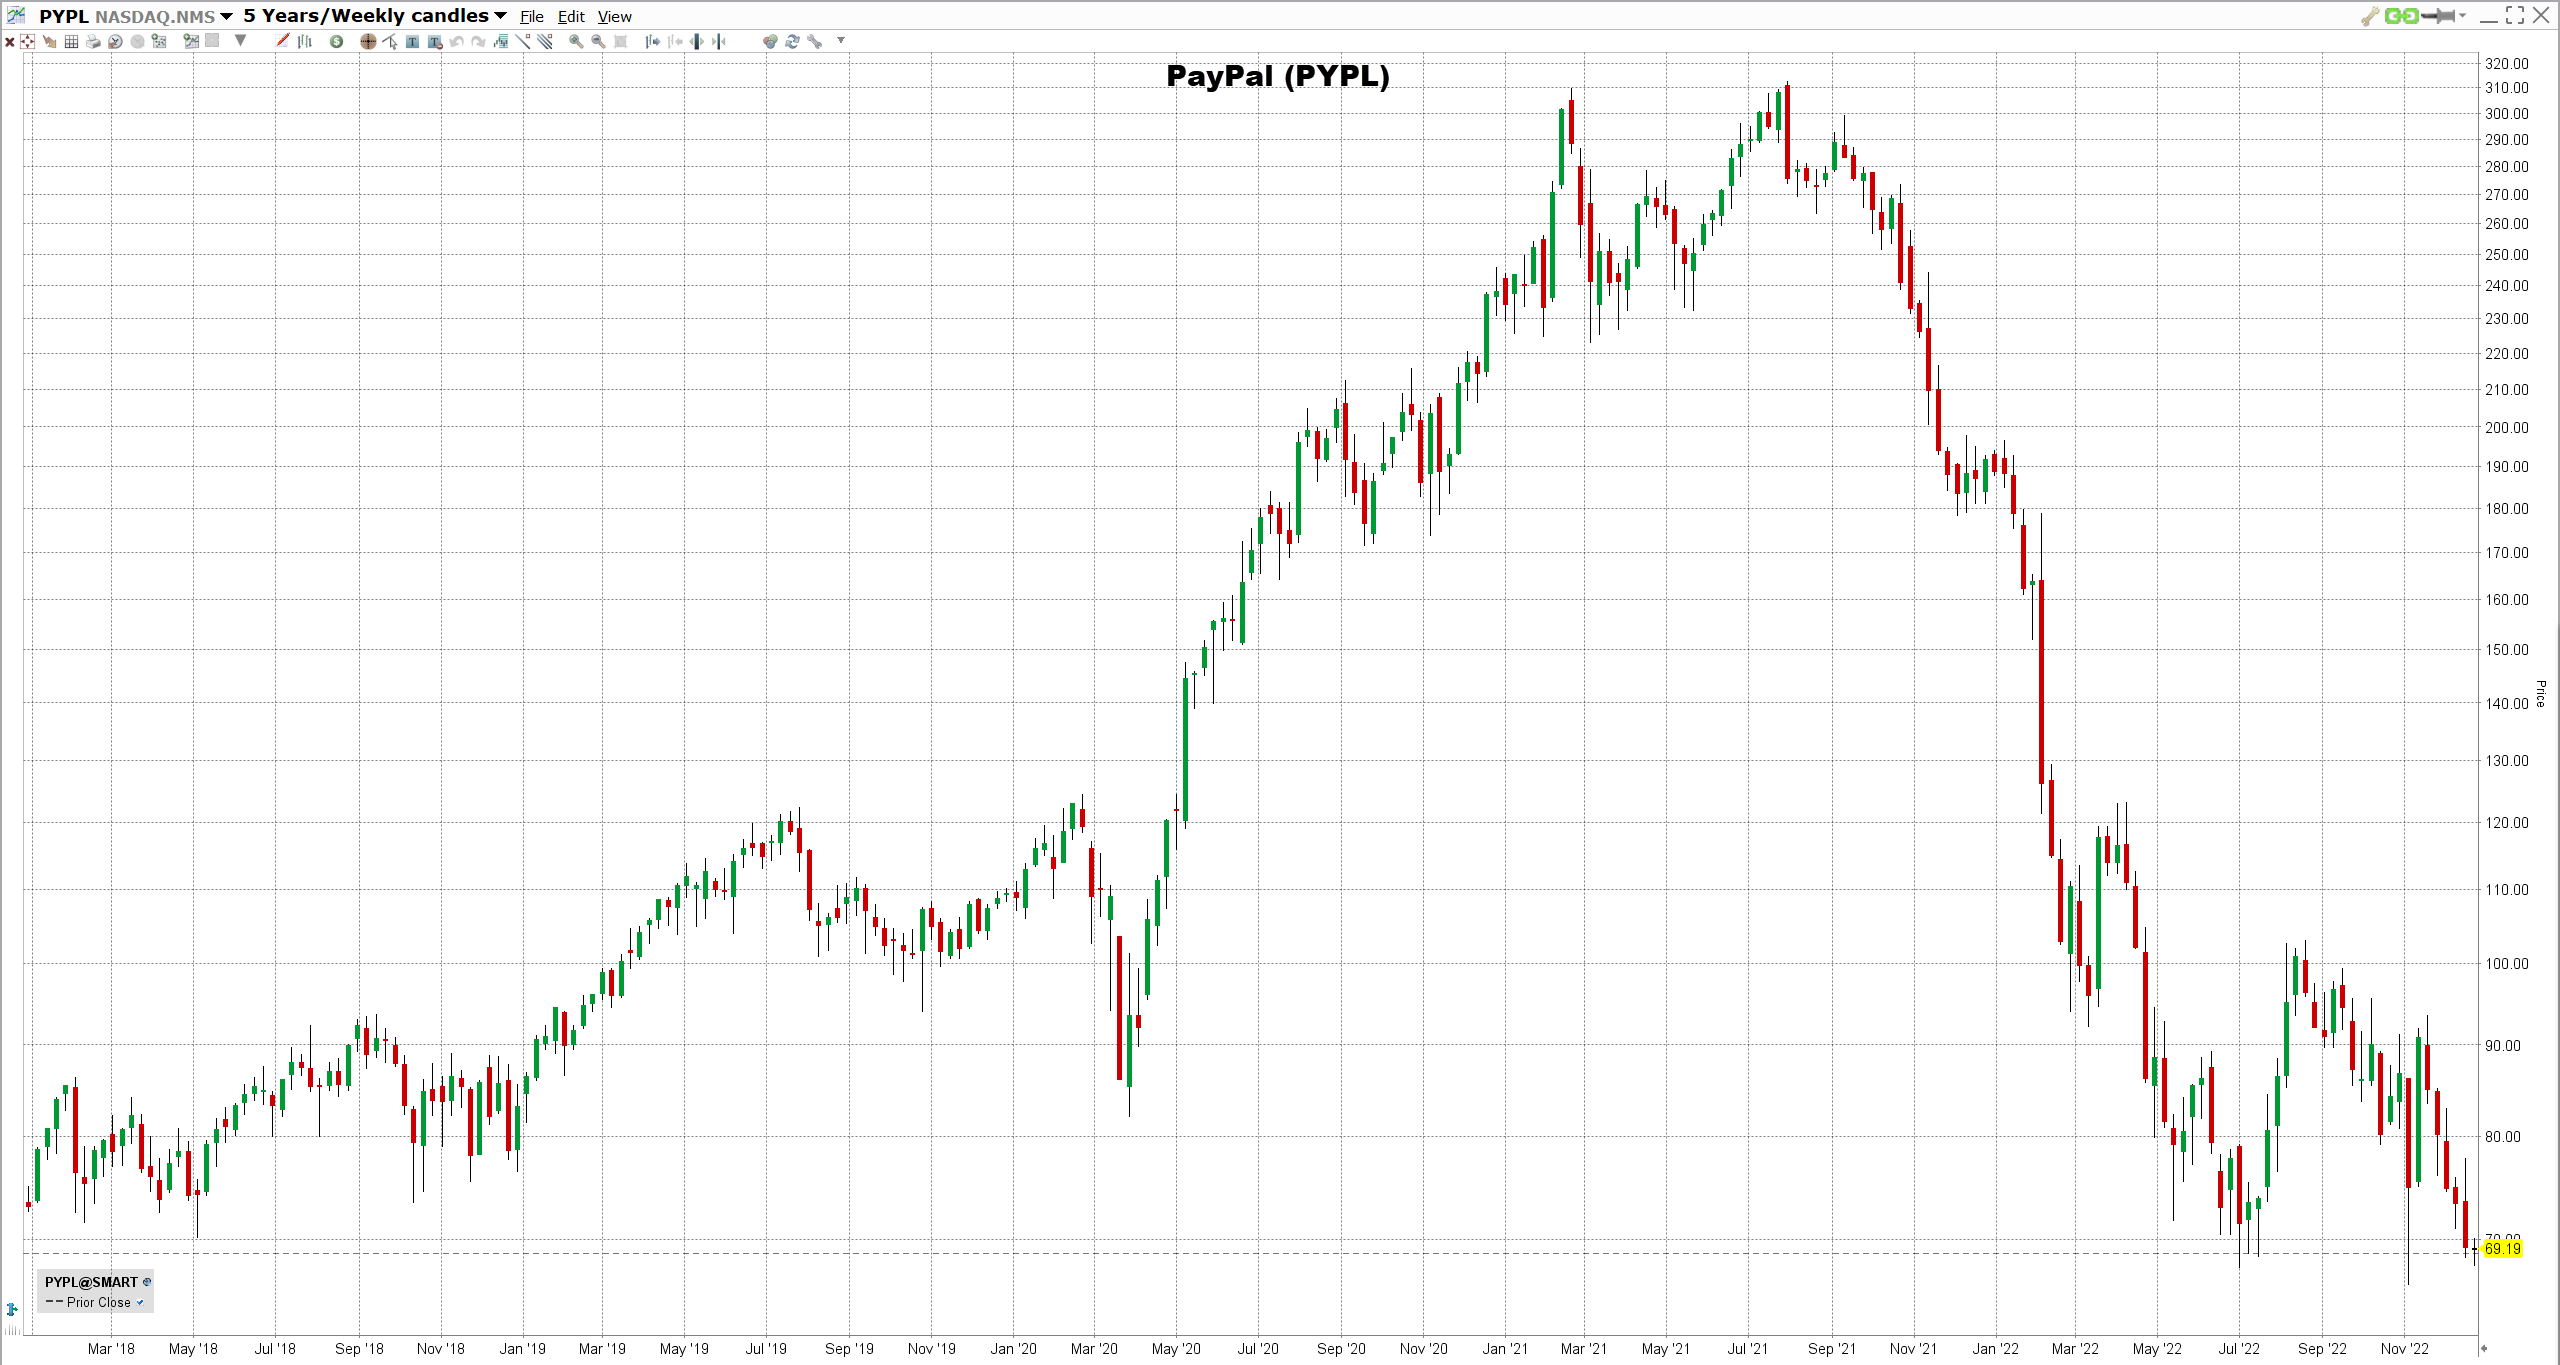The image size is (2560, 1365).
Task: Click the redo arrow icon
Action: tap(478, 41)
